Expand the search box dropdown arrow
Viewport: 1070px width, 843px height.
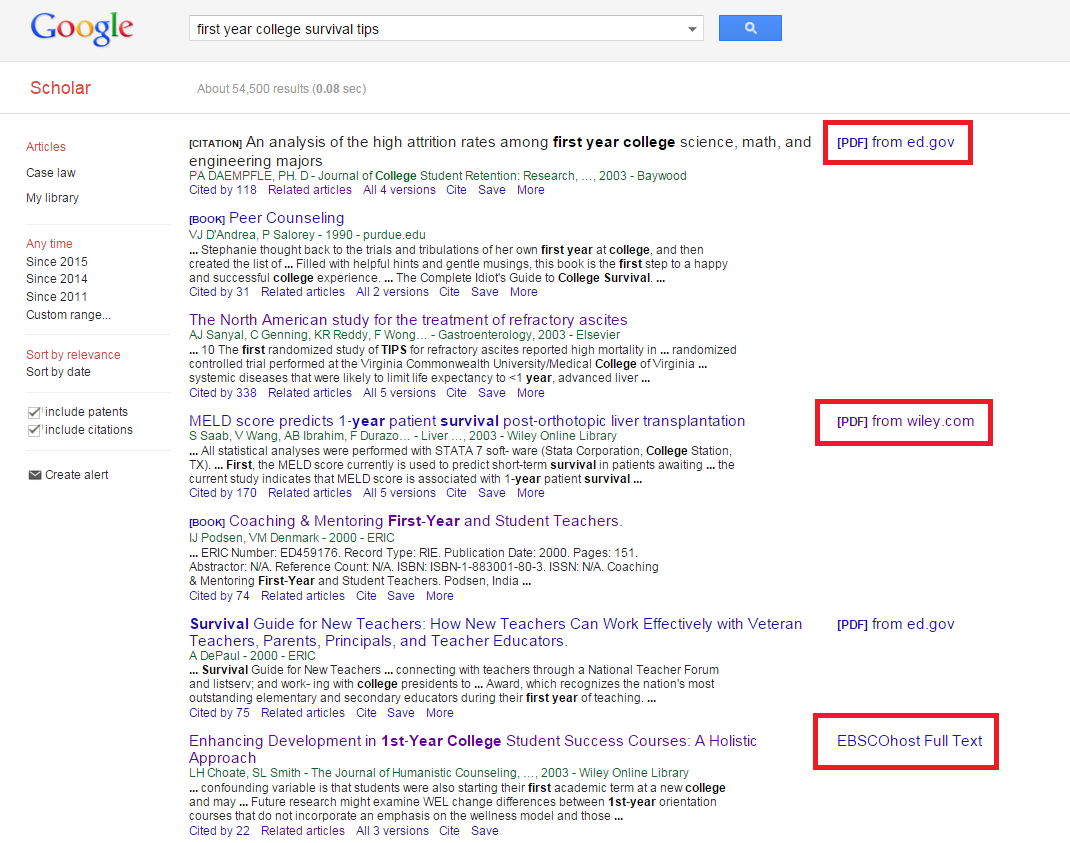point(692,29)
